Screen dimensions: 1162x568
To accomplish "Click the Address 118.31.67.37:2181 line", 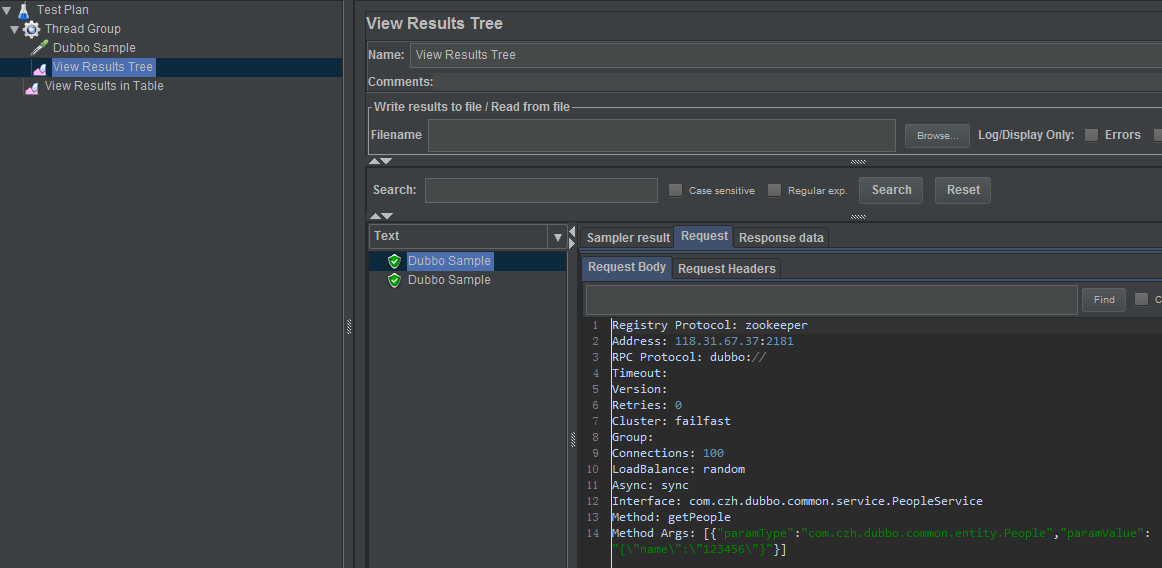I will pos(702,342).
